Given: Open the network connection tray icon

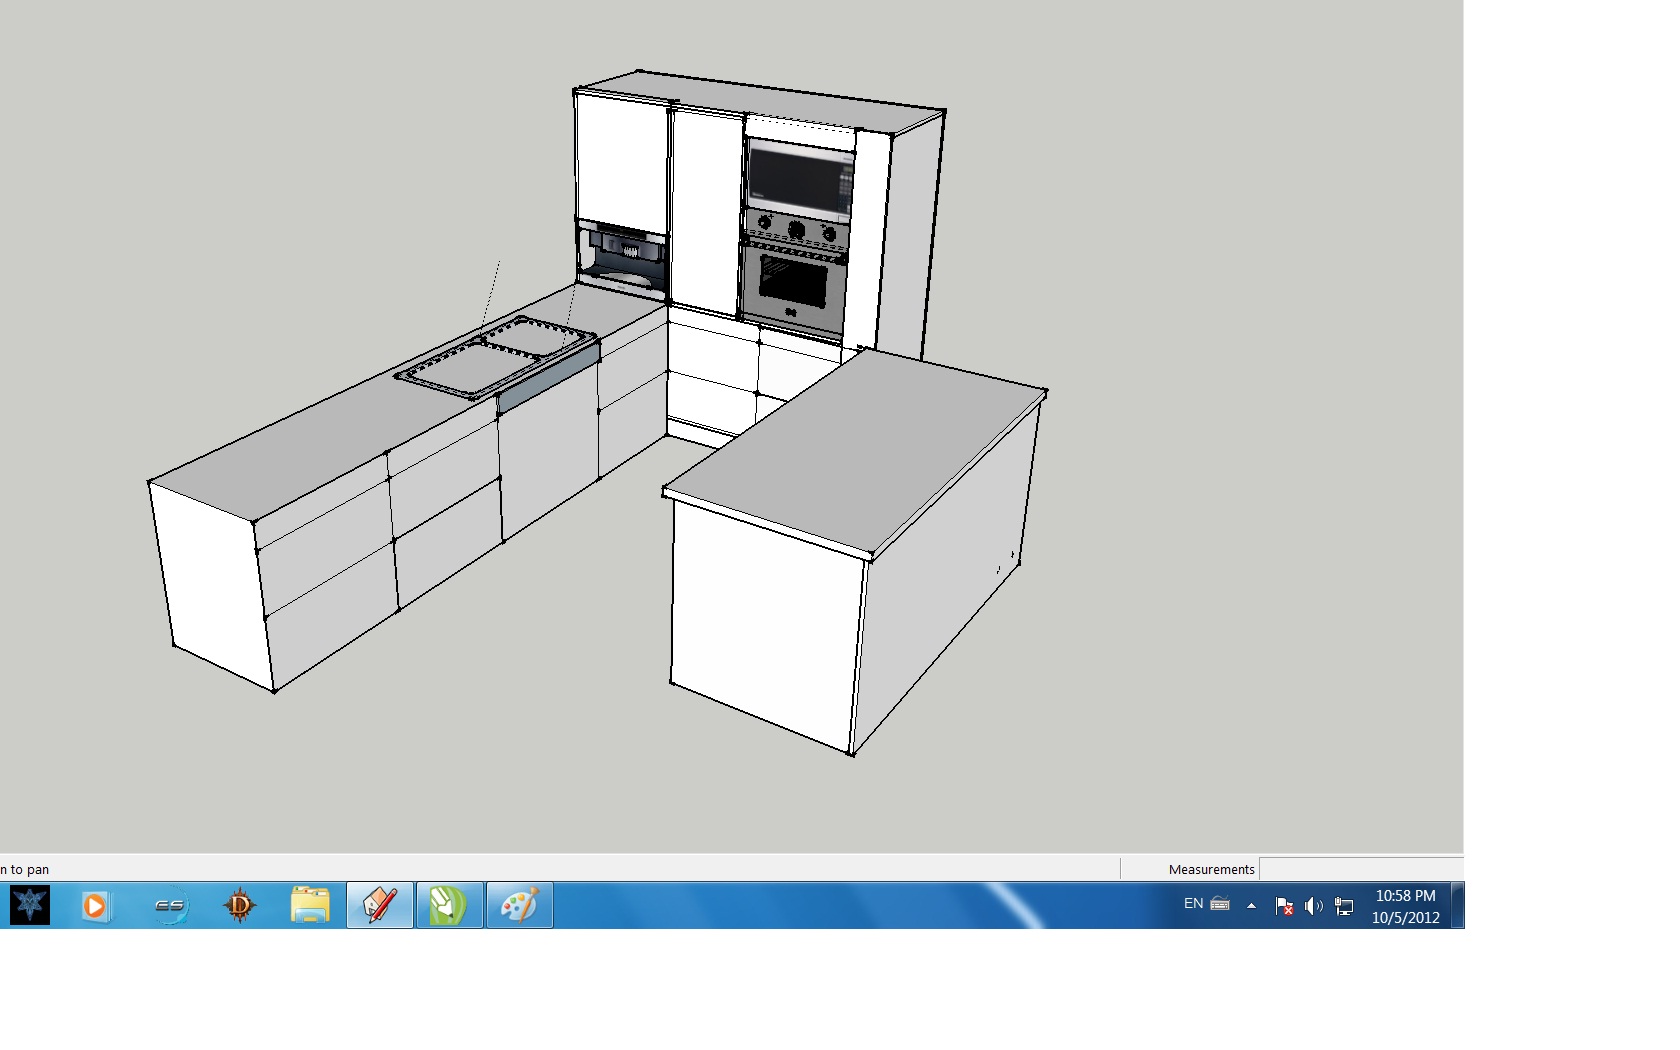Looking at the screenshot, I should 1344,906.
